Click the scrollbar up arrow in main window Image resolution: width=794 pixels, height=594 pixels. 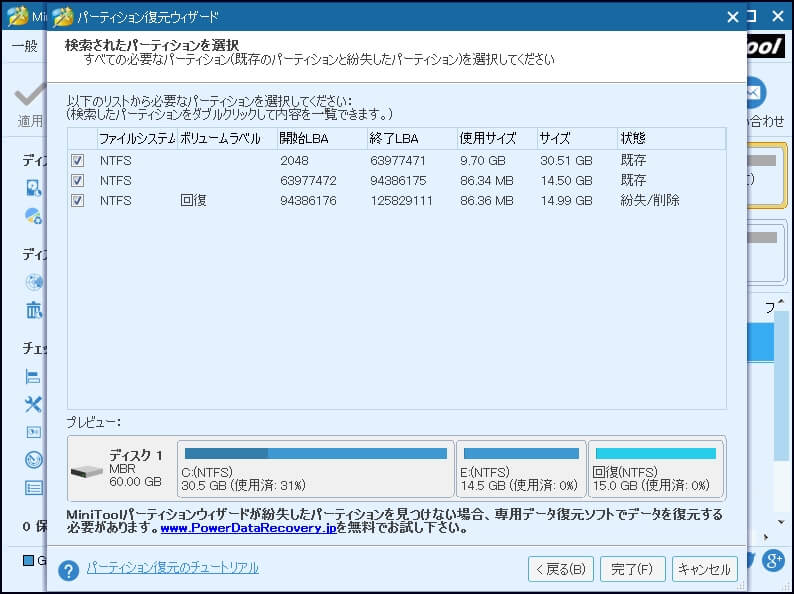click(781, 301)
